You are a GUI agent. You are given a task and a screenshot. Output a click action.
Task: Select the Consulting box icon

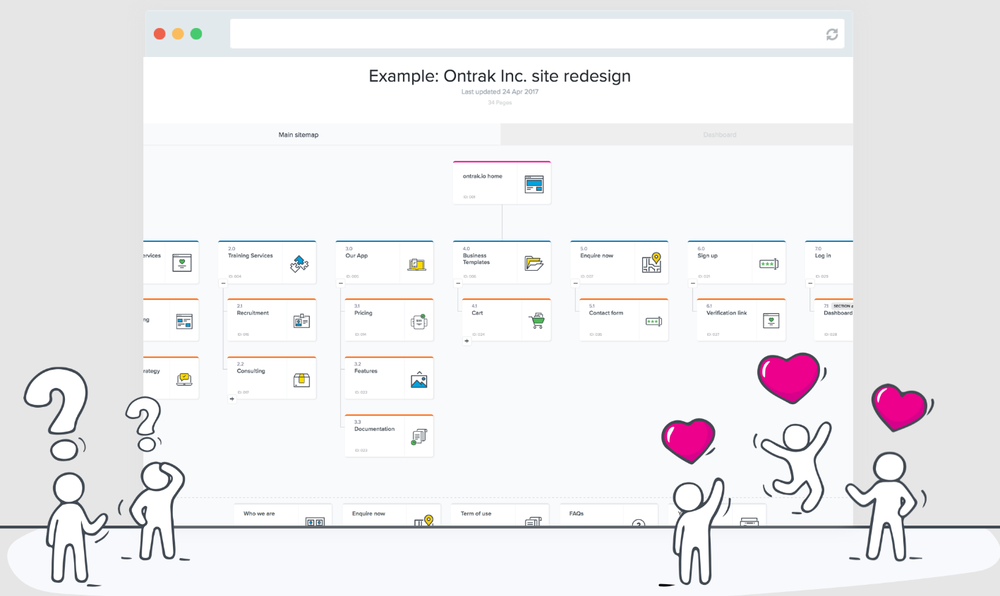click(301, 380)
